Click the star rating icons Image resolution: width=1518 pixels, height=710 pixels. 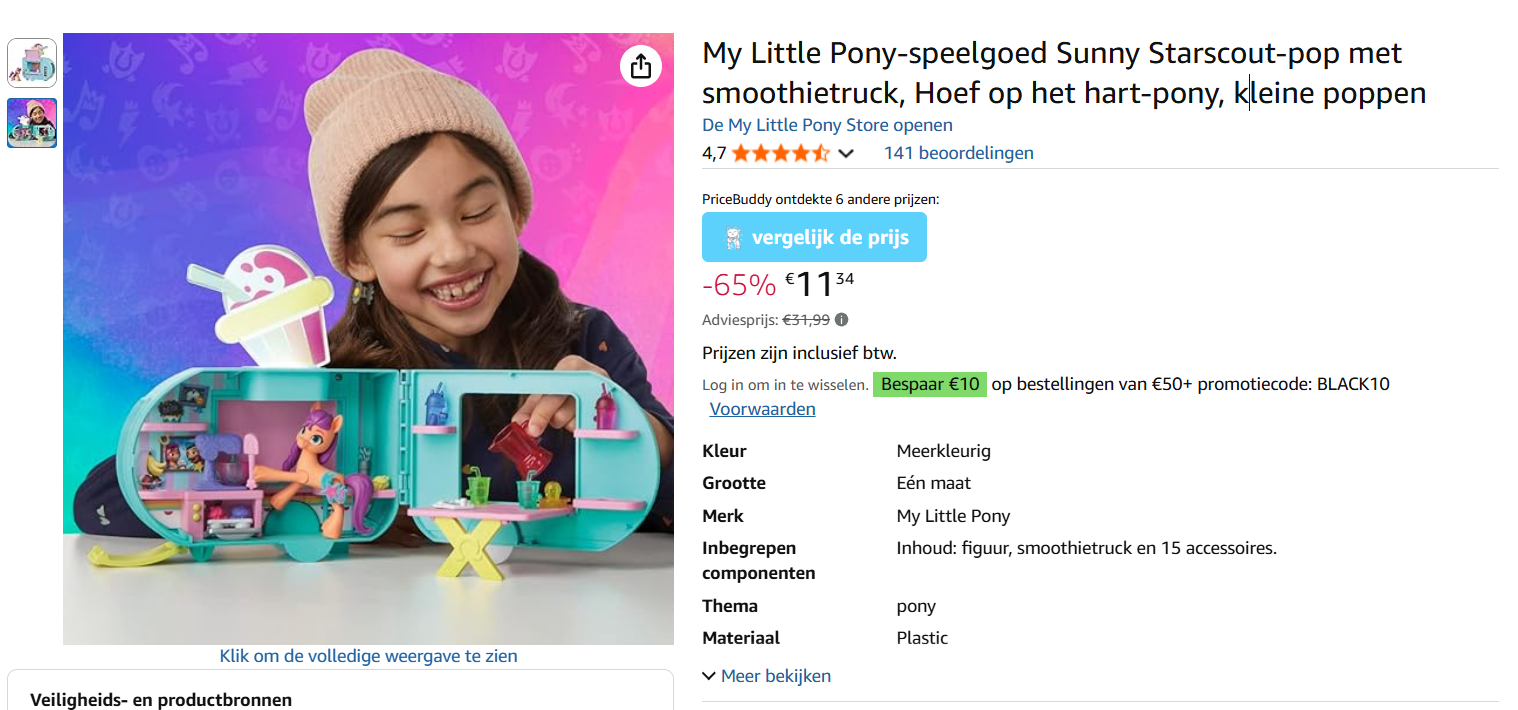tap(780, 153)
